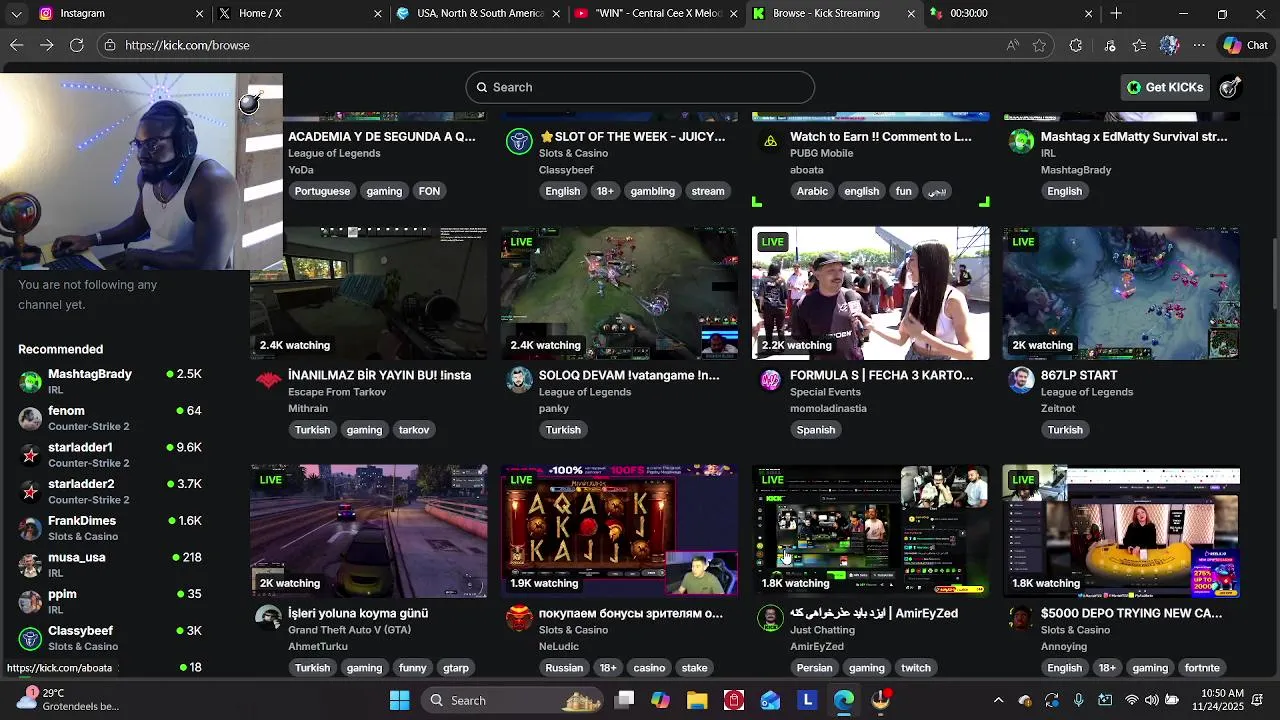Open the GTA V stream thumbnail by AhmetTurku
Image resolution: width=1280 pixels, height=720 pixels.
coord(369,531)
